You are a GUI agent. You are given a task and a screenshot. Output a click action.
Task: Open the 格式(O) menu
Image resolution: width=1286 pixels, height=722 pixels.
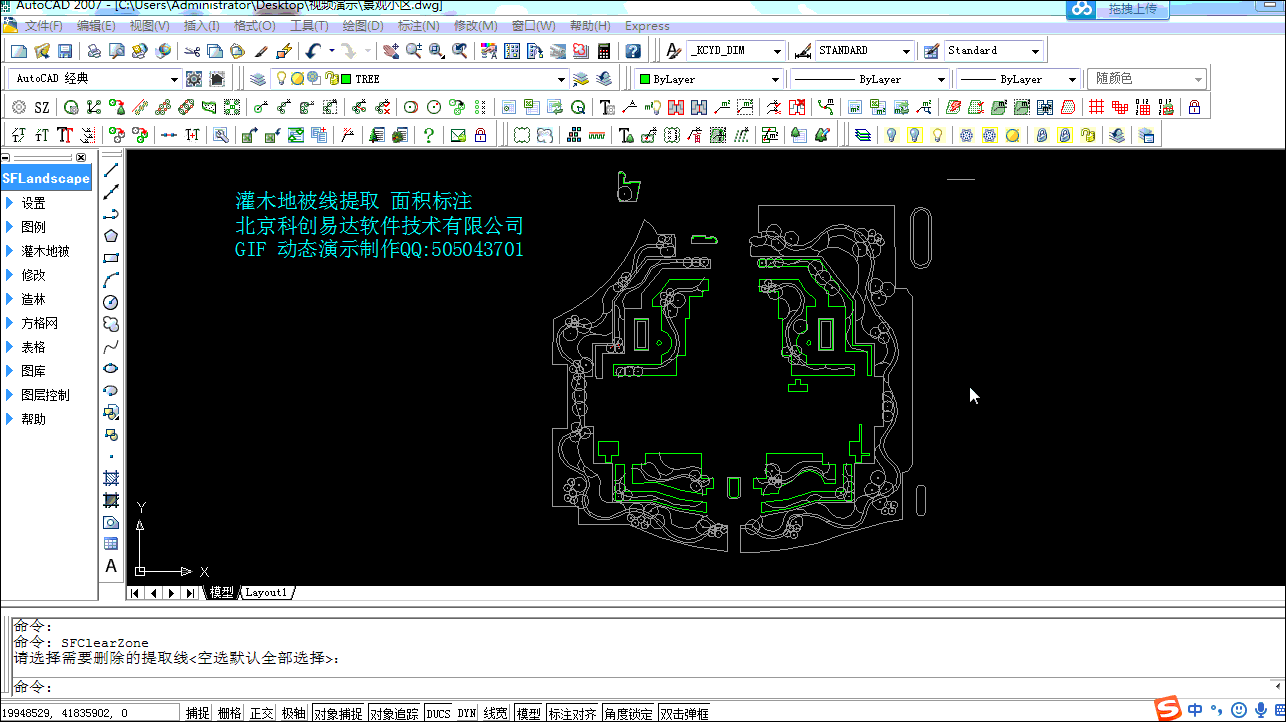253,26
